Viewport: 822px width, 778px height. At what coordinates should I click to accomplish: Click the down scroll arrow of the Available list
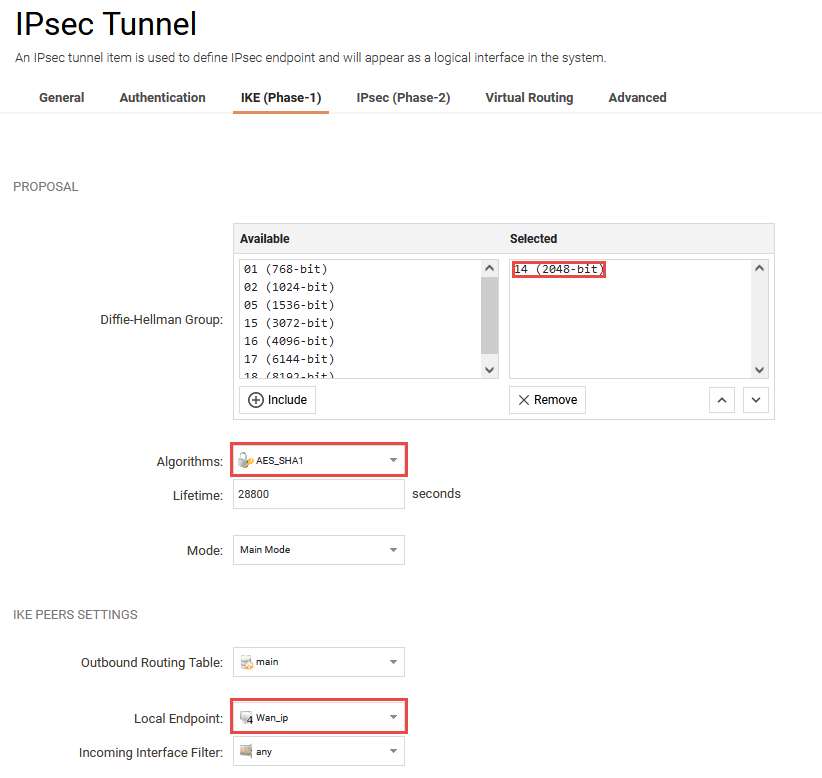click(489, 368)
